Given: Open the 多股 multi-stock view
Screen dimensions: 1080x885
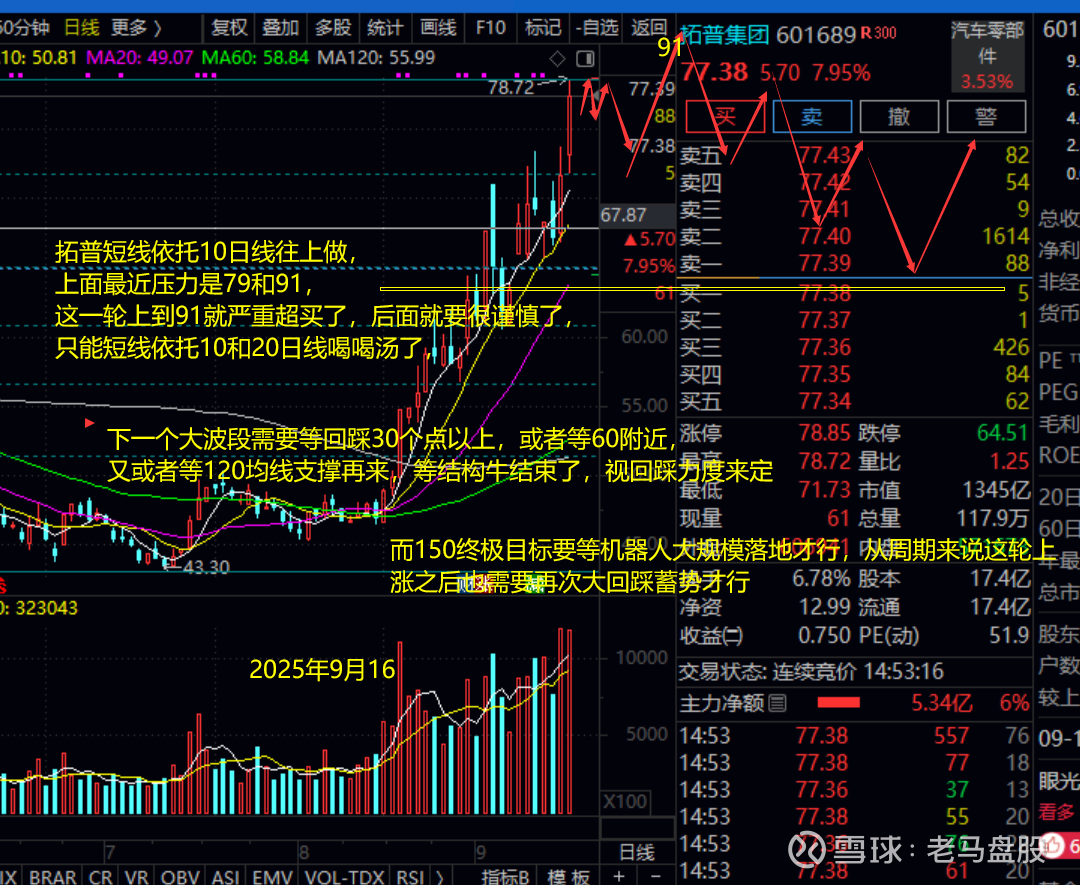Looking at the screenshot, I should 333,28.
